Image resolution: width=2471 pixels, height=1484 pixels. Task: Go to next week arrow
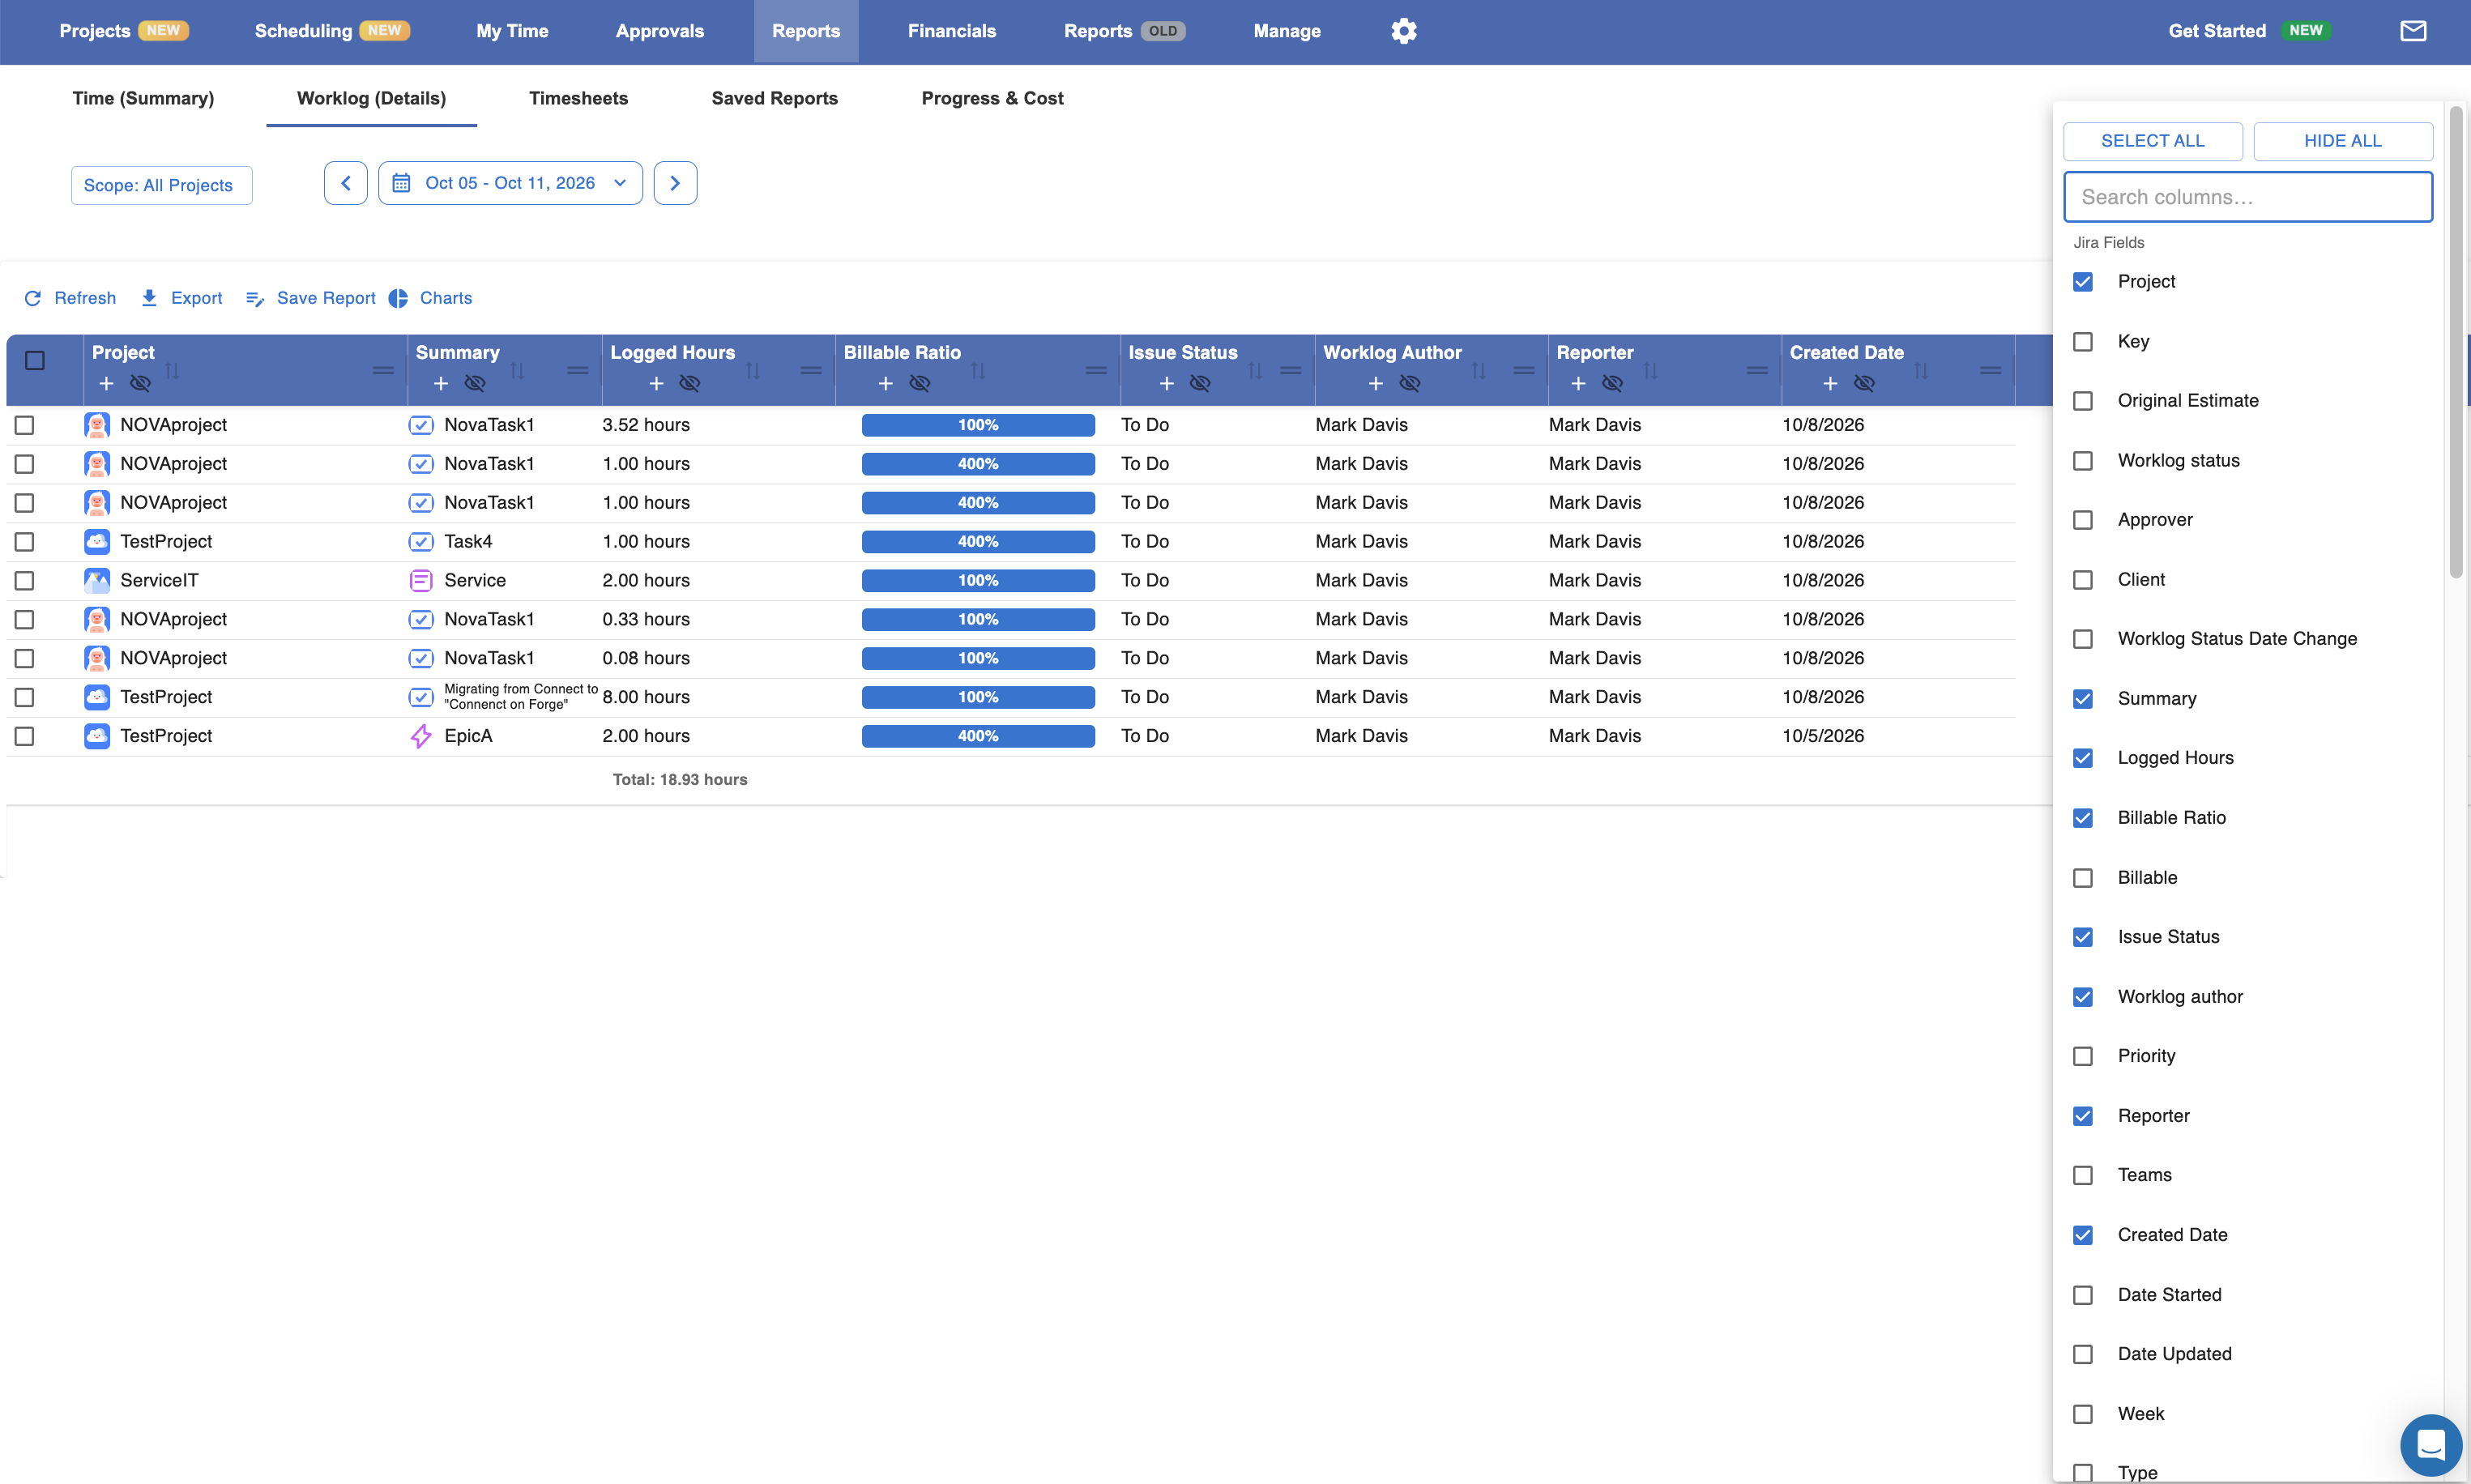pyautogui.click(x=676, y=183)
